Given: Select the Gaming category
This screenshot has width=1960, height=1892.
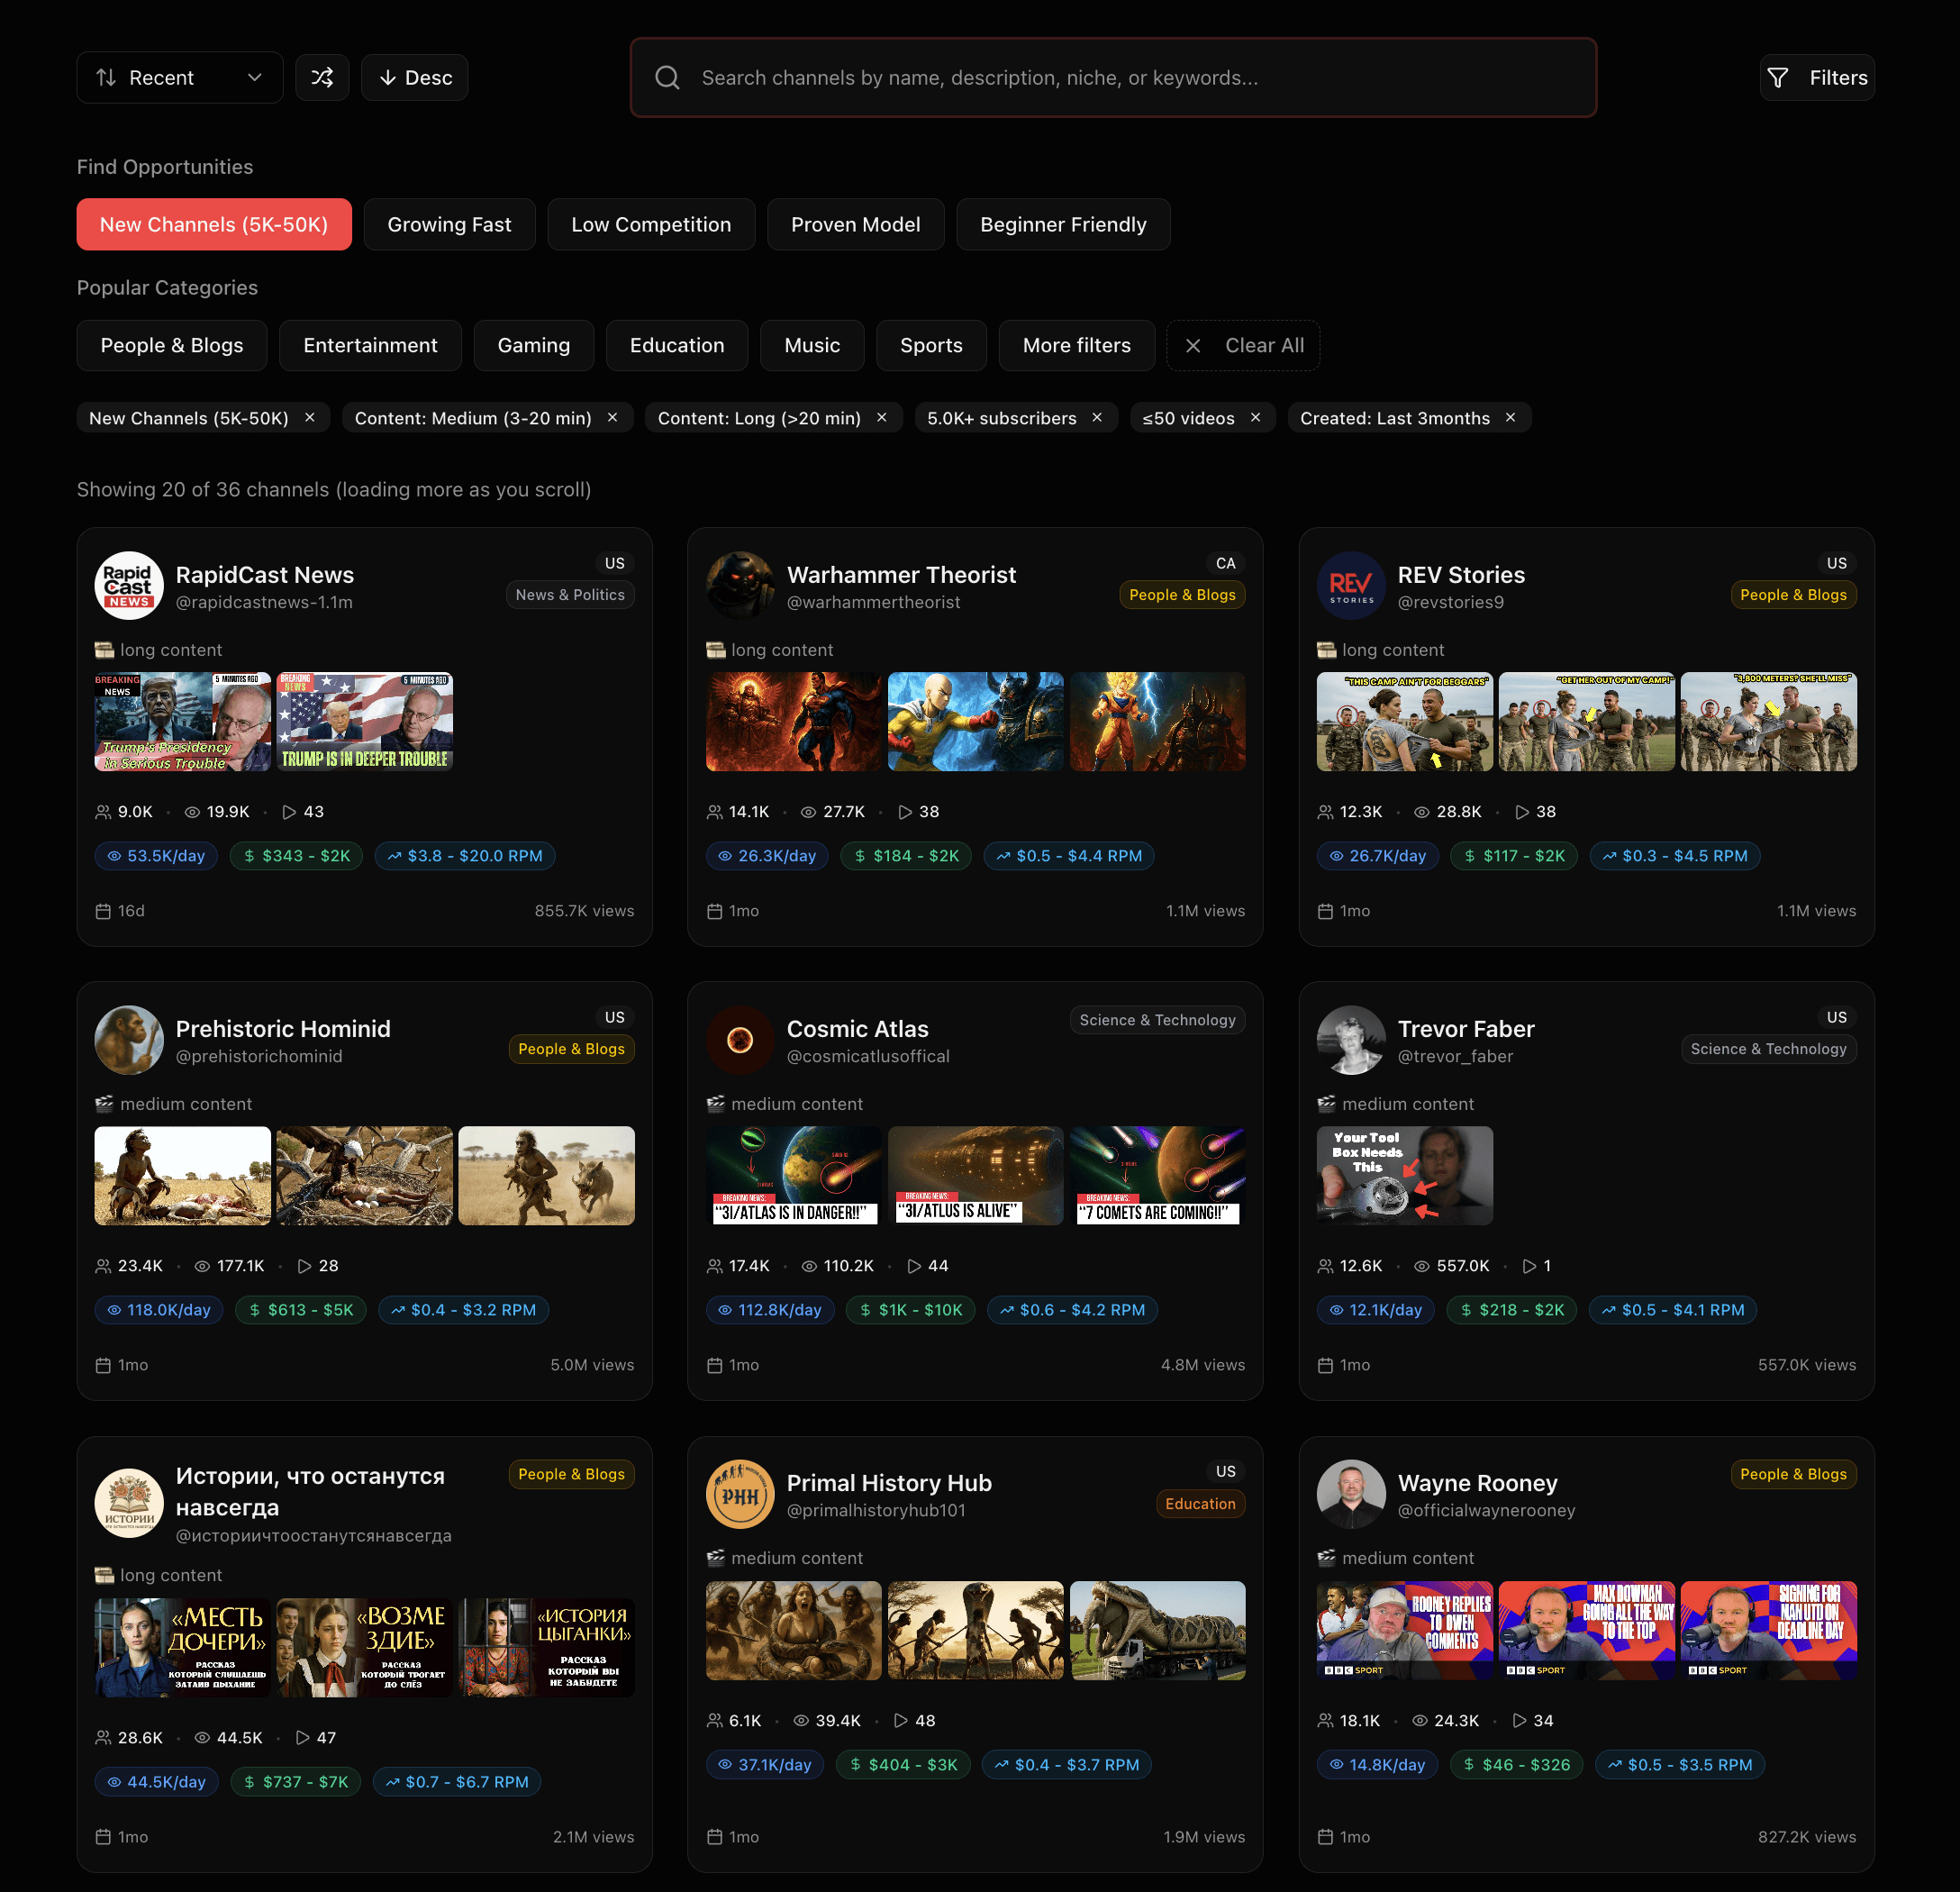Looking at the screenshot, I should 533,345.
